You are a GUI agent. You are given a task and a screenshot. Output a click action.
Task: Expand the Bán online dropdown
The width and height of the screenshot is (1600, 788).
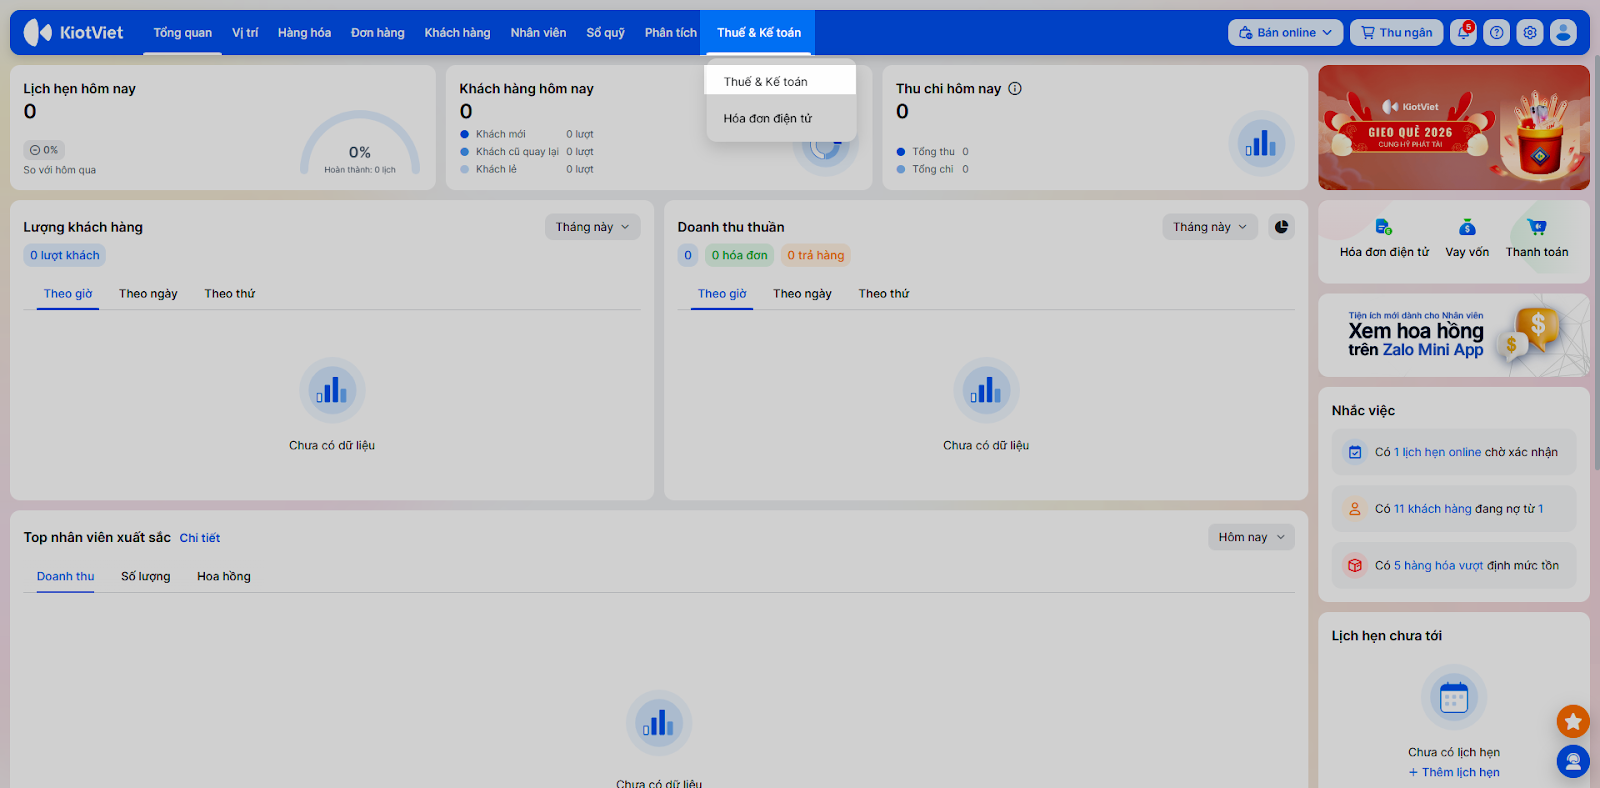(x=1286, y=33)
